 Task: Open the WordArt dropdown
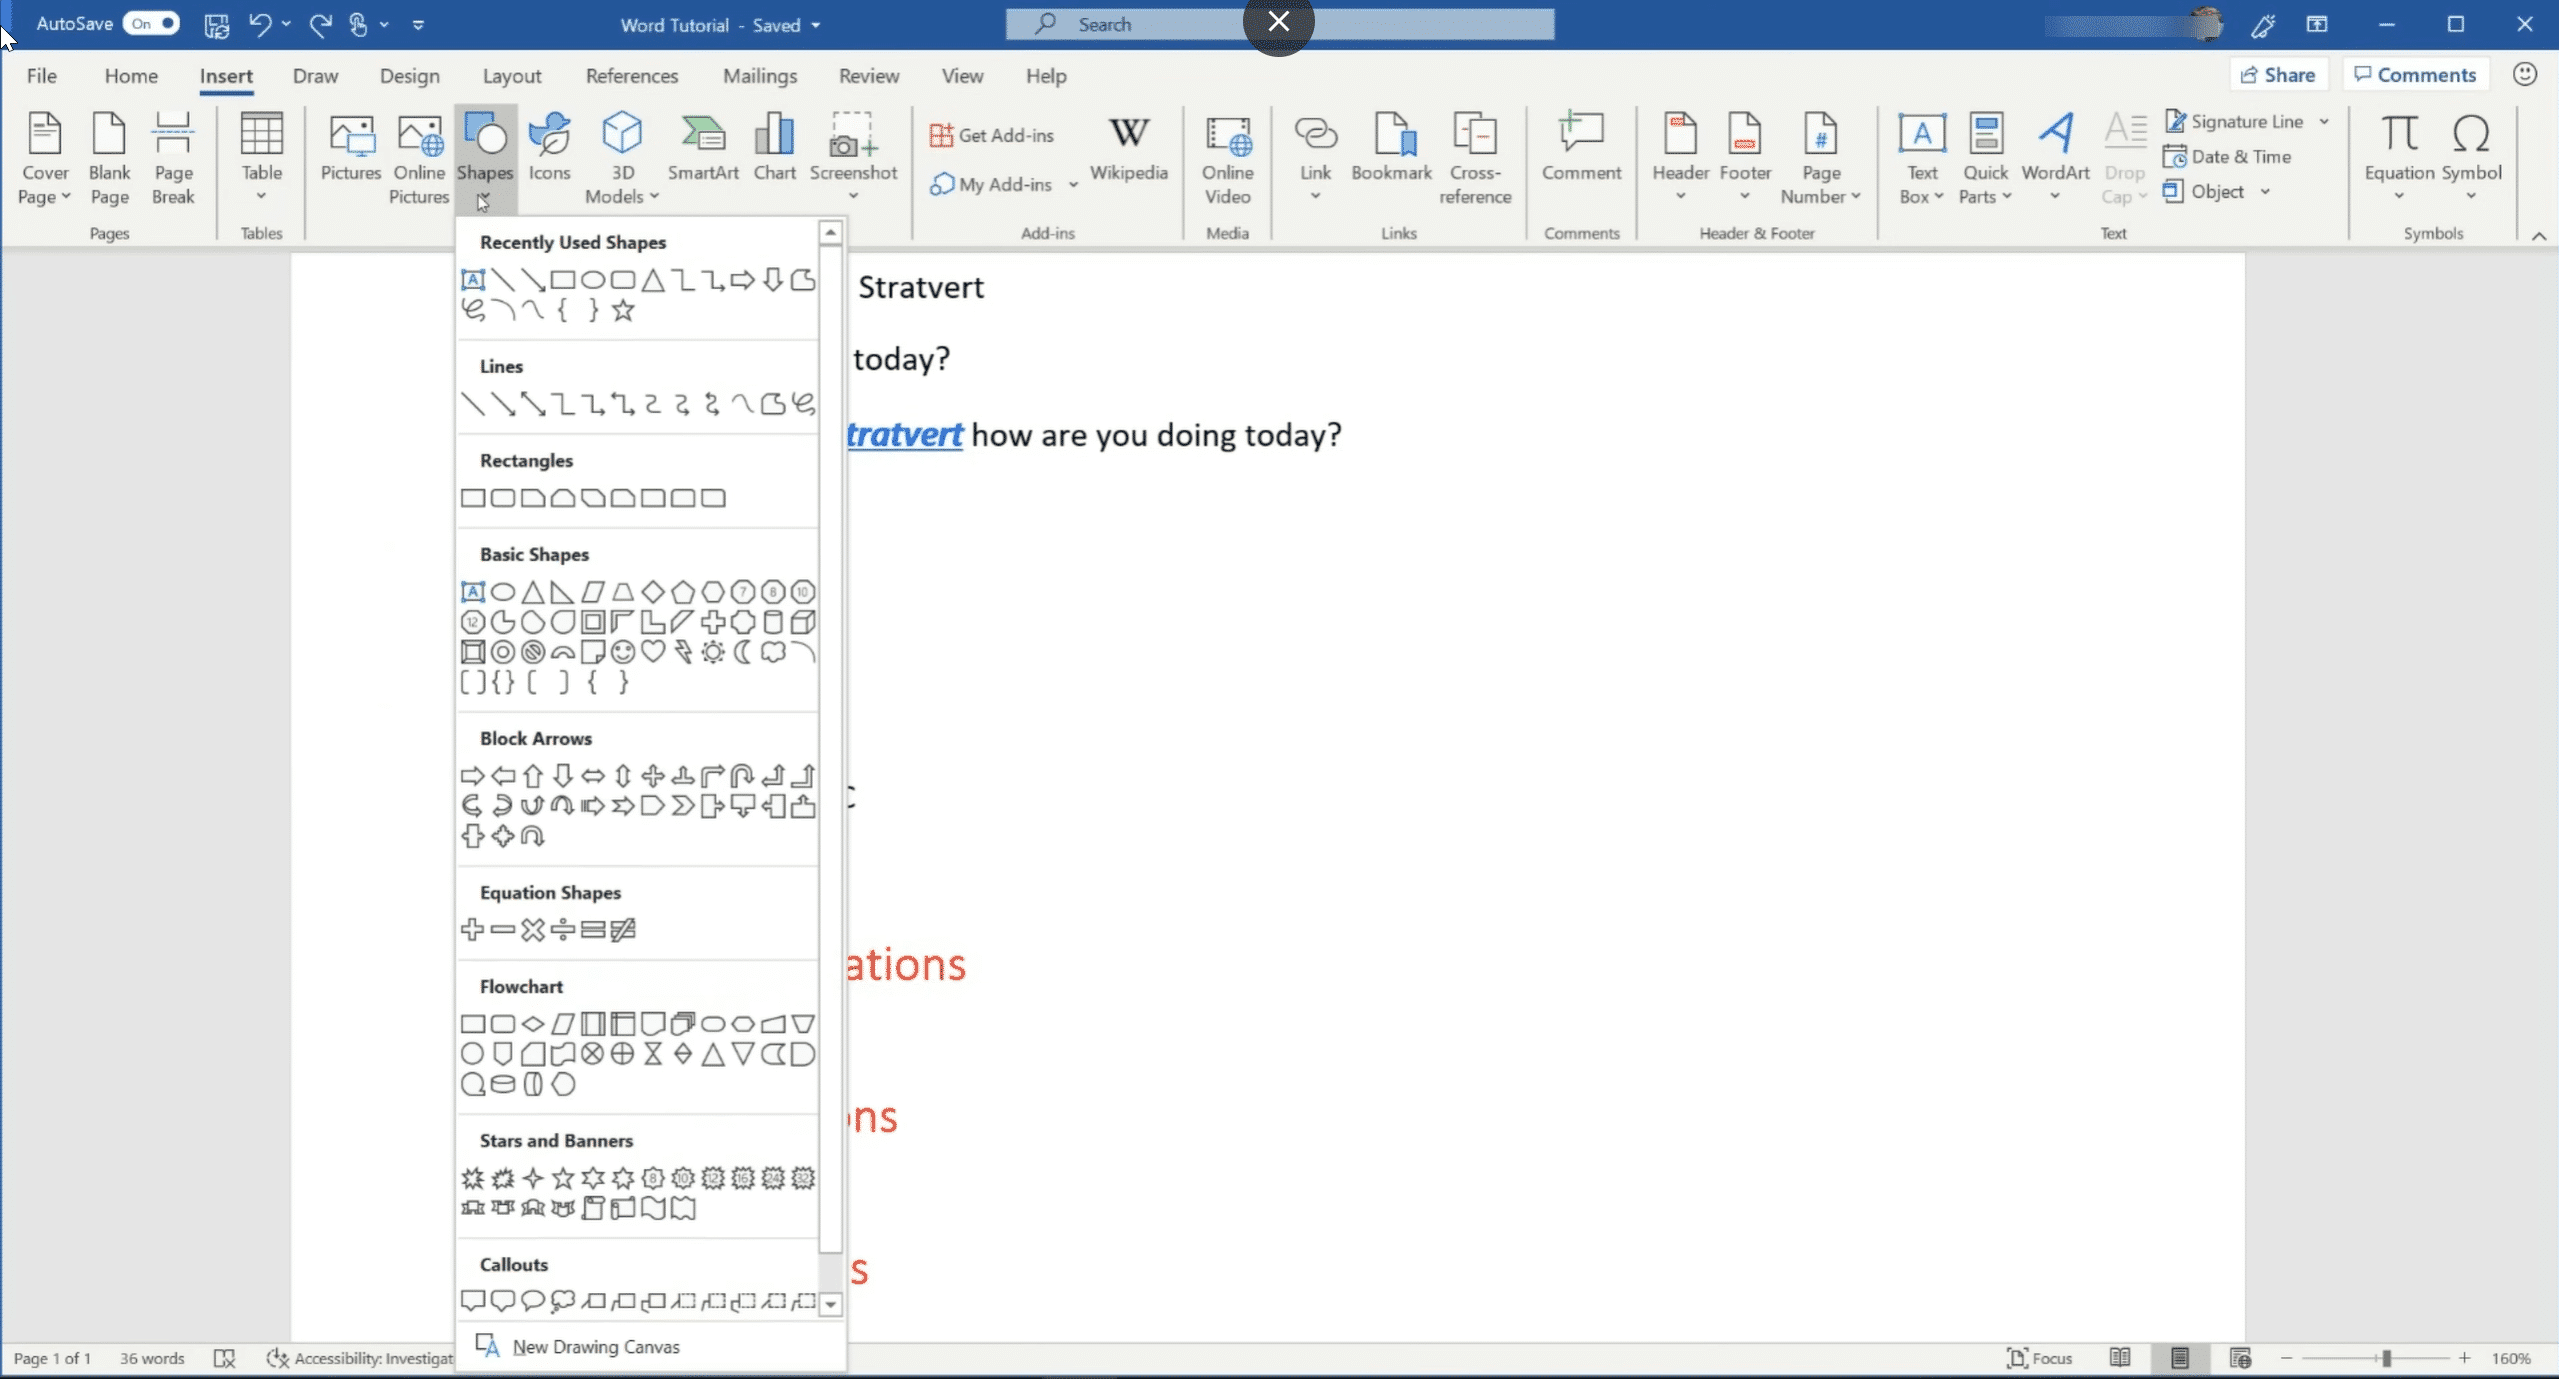click(x=2054, y=196)
